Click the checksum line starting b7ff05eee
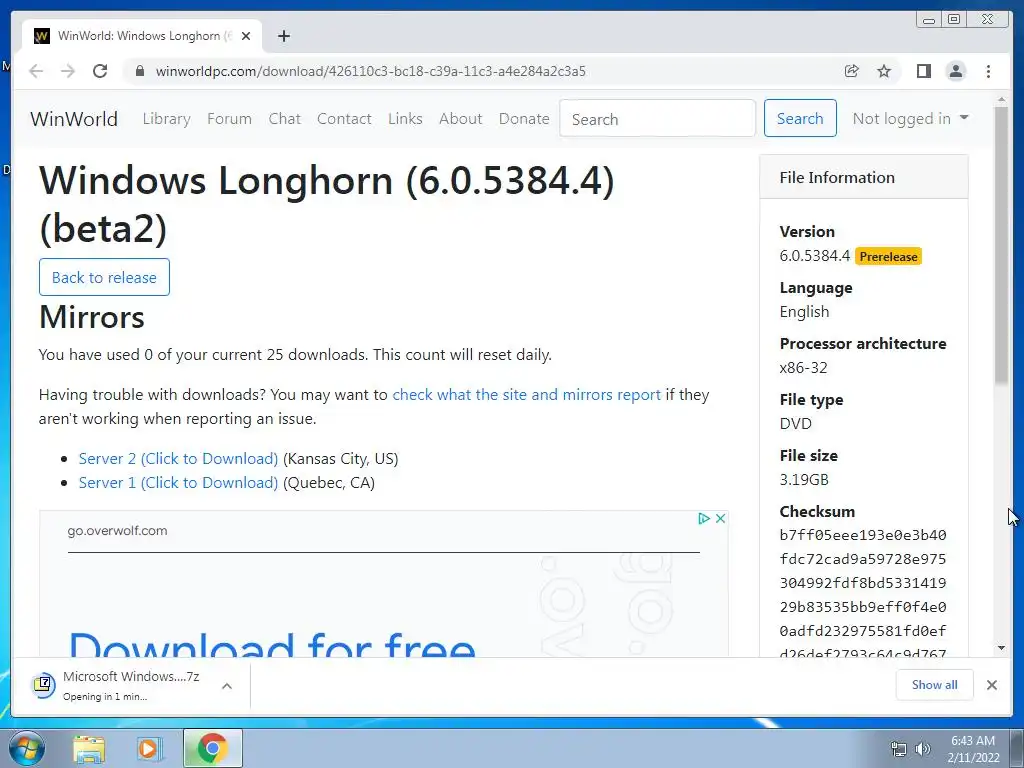The width and height of the screenshot is (1024, 768). click(x=863, y=536)
